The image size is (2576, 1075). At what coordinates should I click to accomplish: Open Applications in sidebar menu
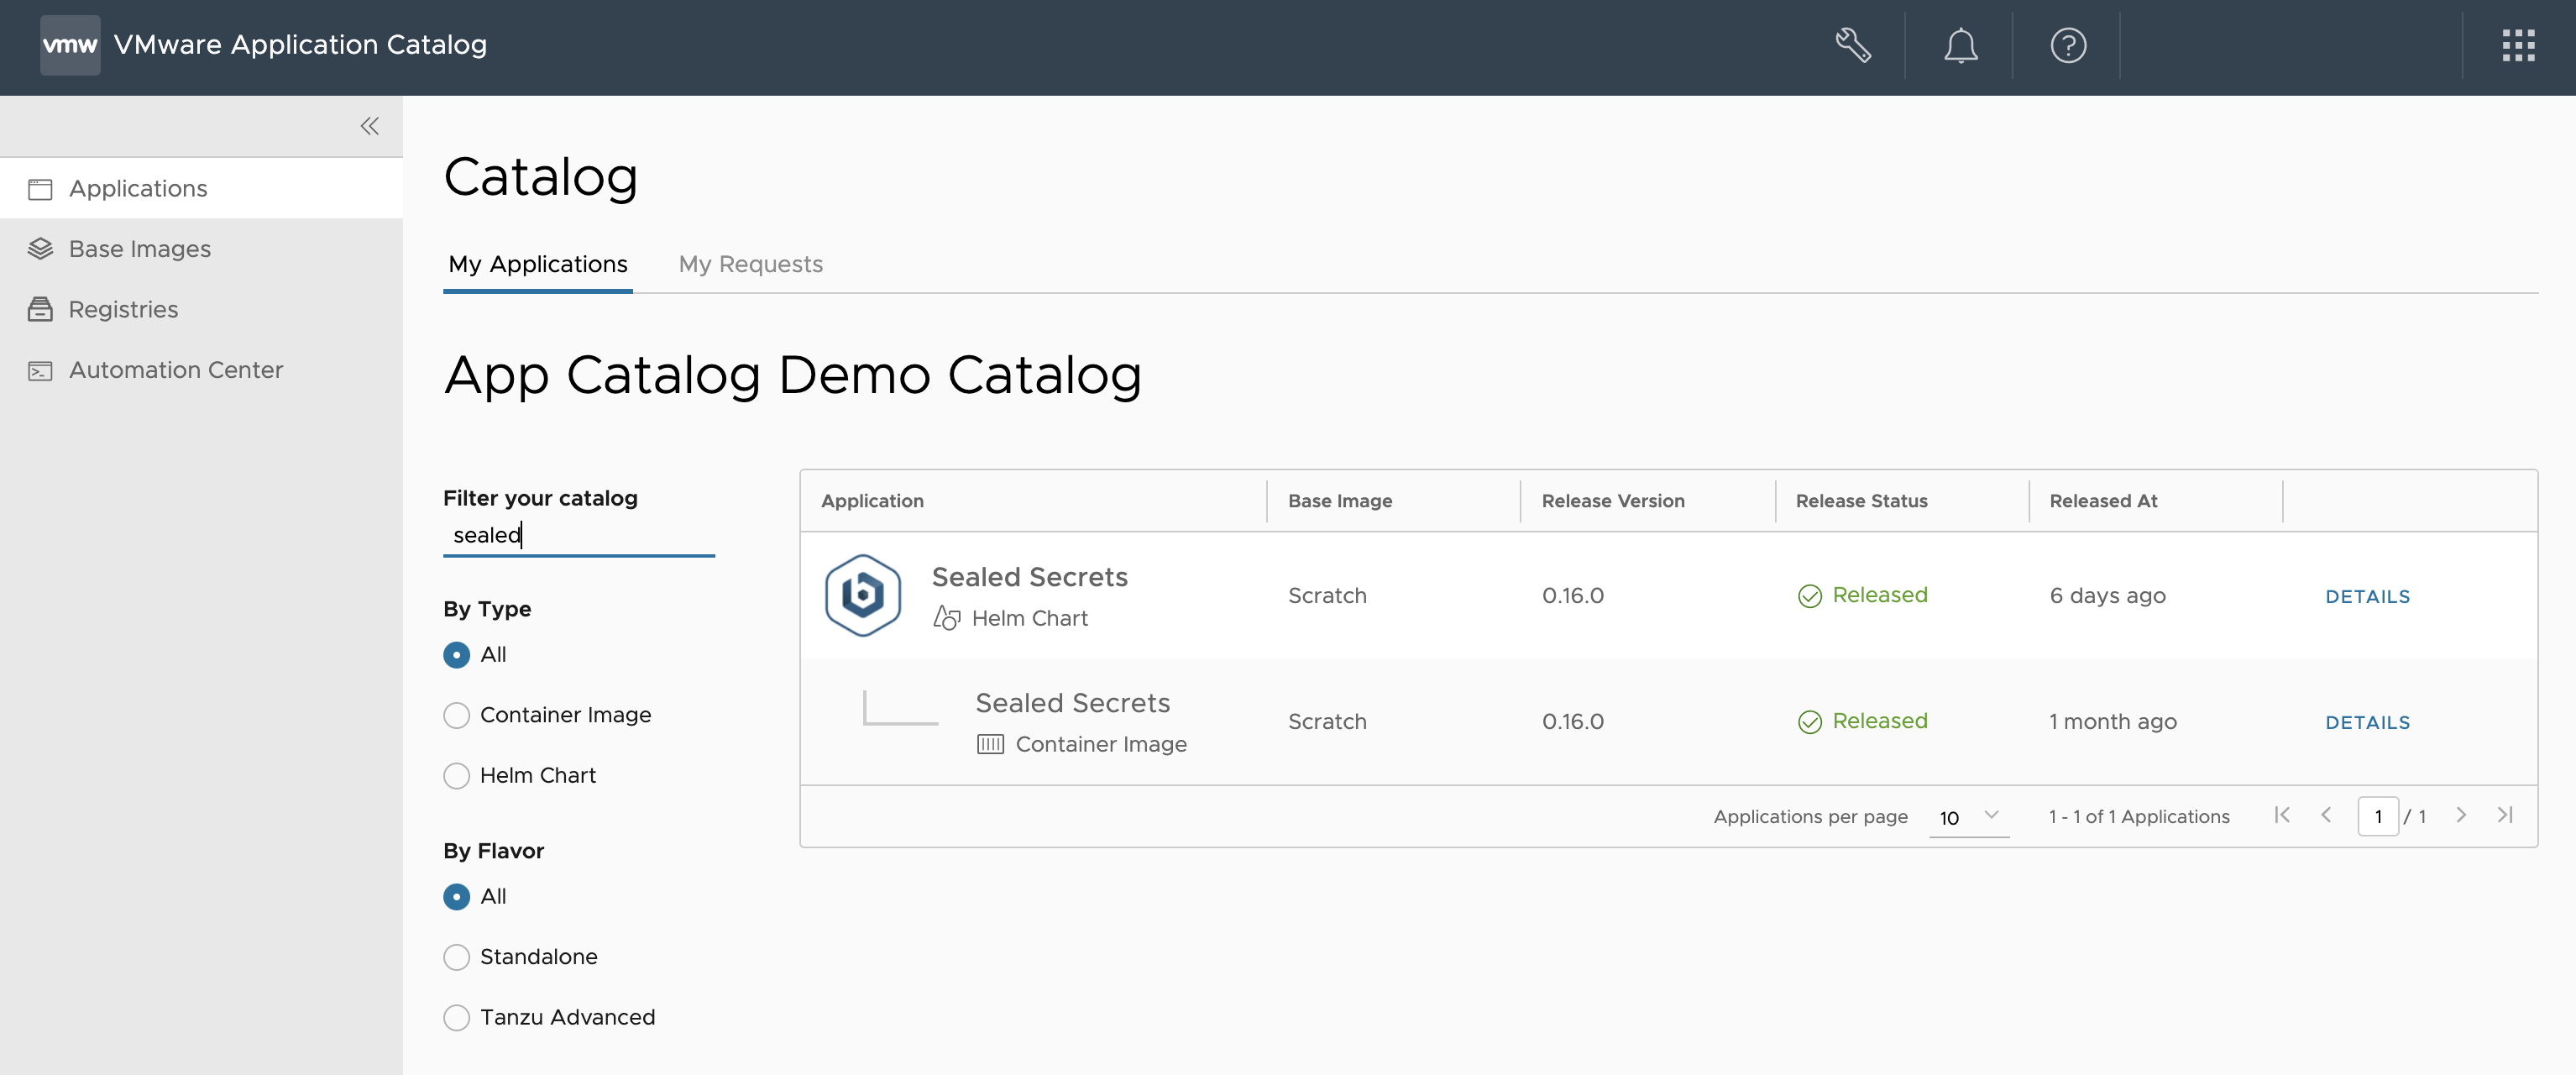coord(138,188)
